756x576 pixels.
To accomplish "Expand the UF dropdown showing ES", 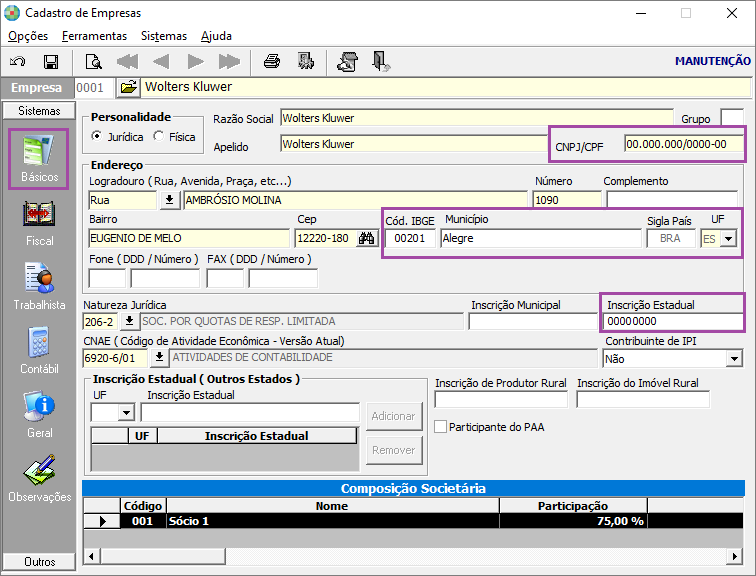I will 728,239.
